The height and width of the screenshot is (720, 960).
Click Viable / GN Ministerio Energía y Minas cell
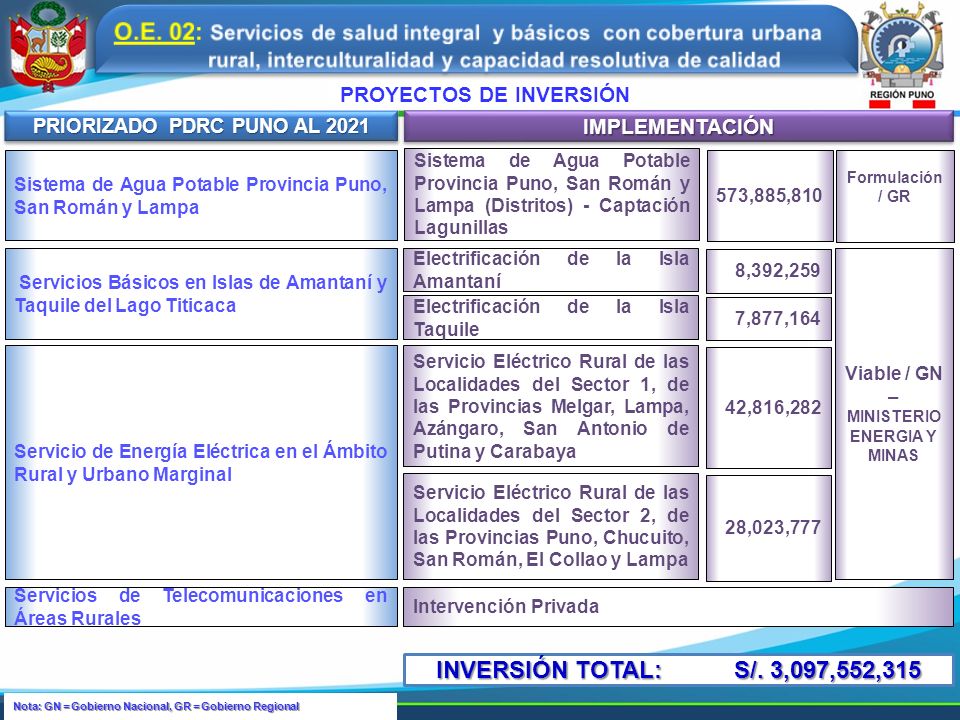tap(894, 414)
